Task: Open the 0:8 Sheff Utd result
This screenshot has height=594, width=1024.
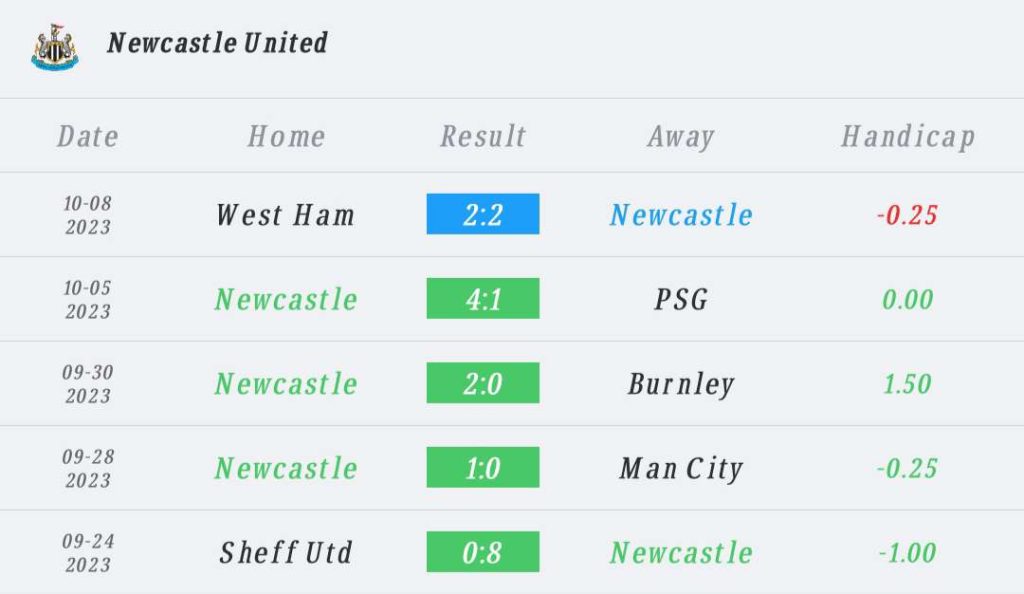Action: click(x=483, y=552)
